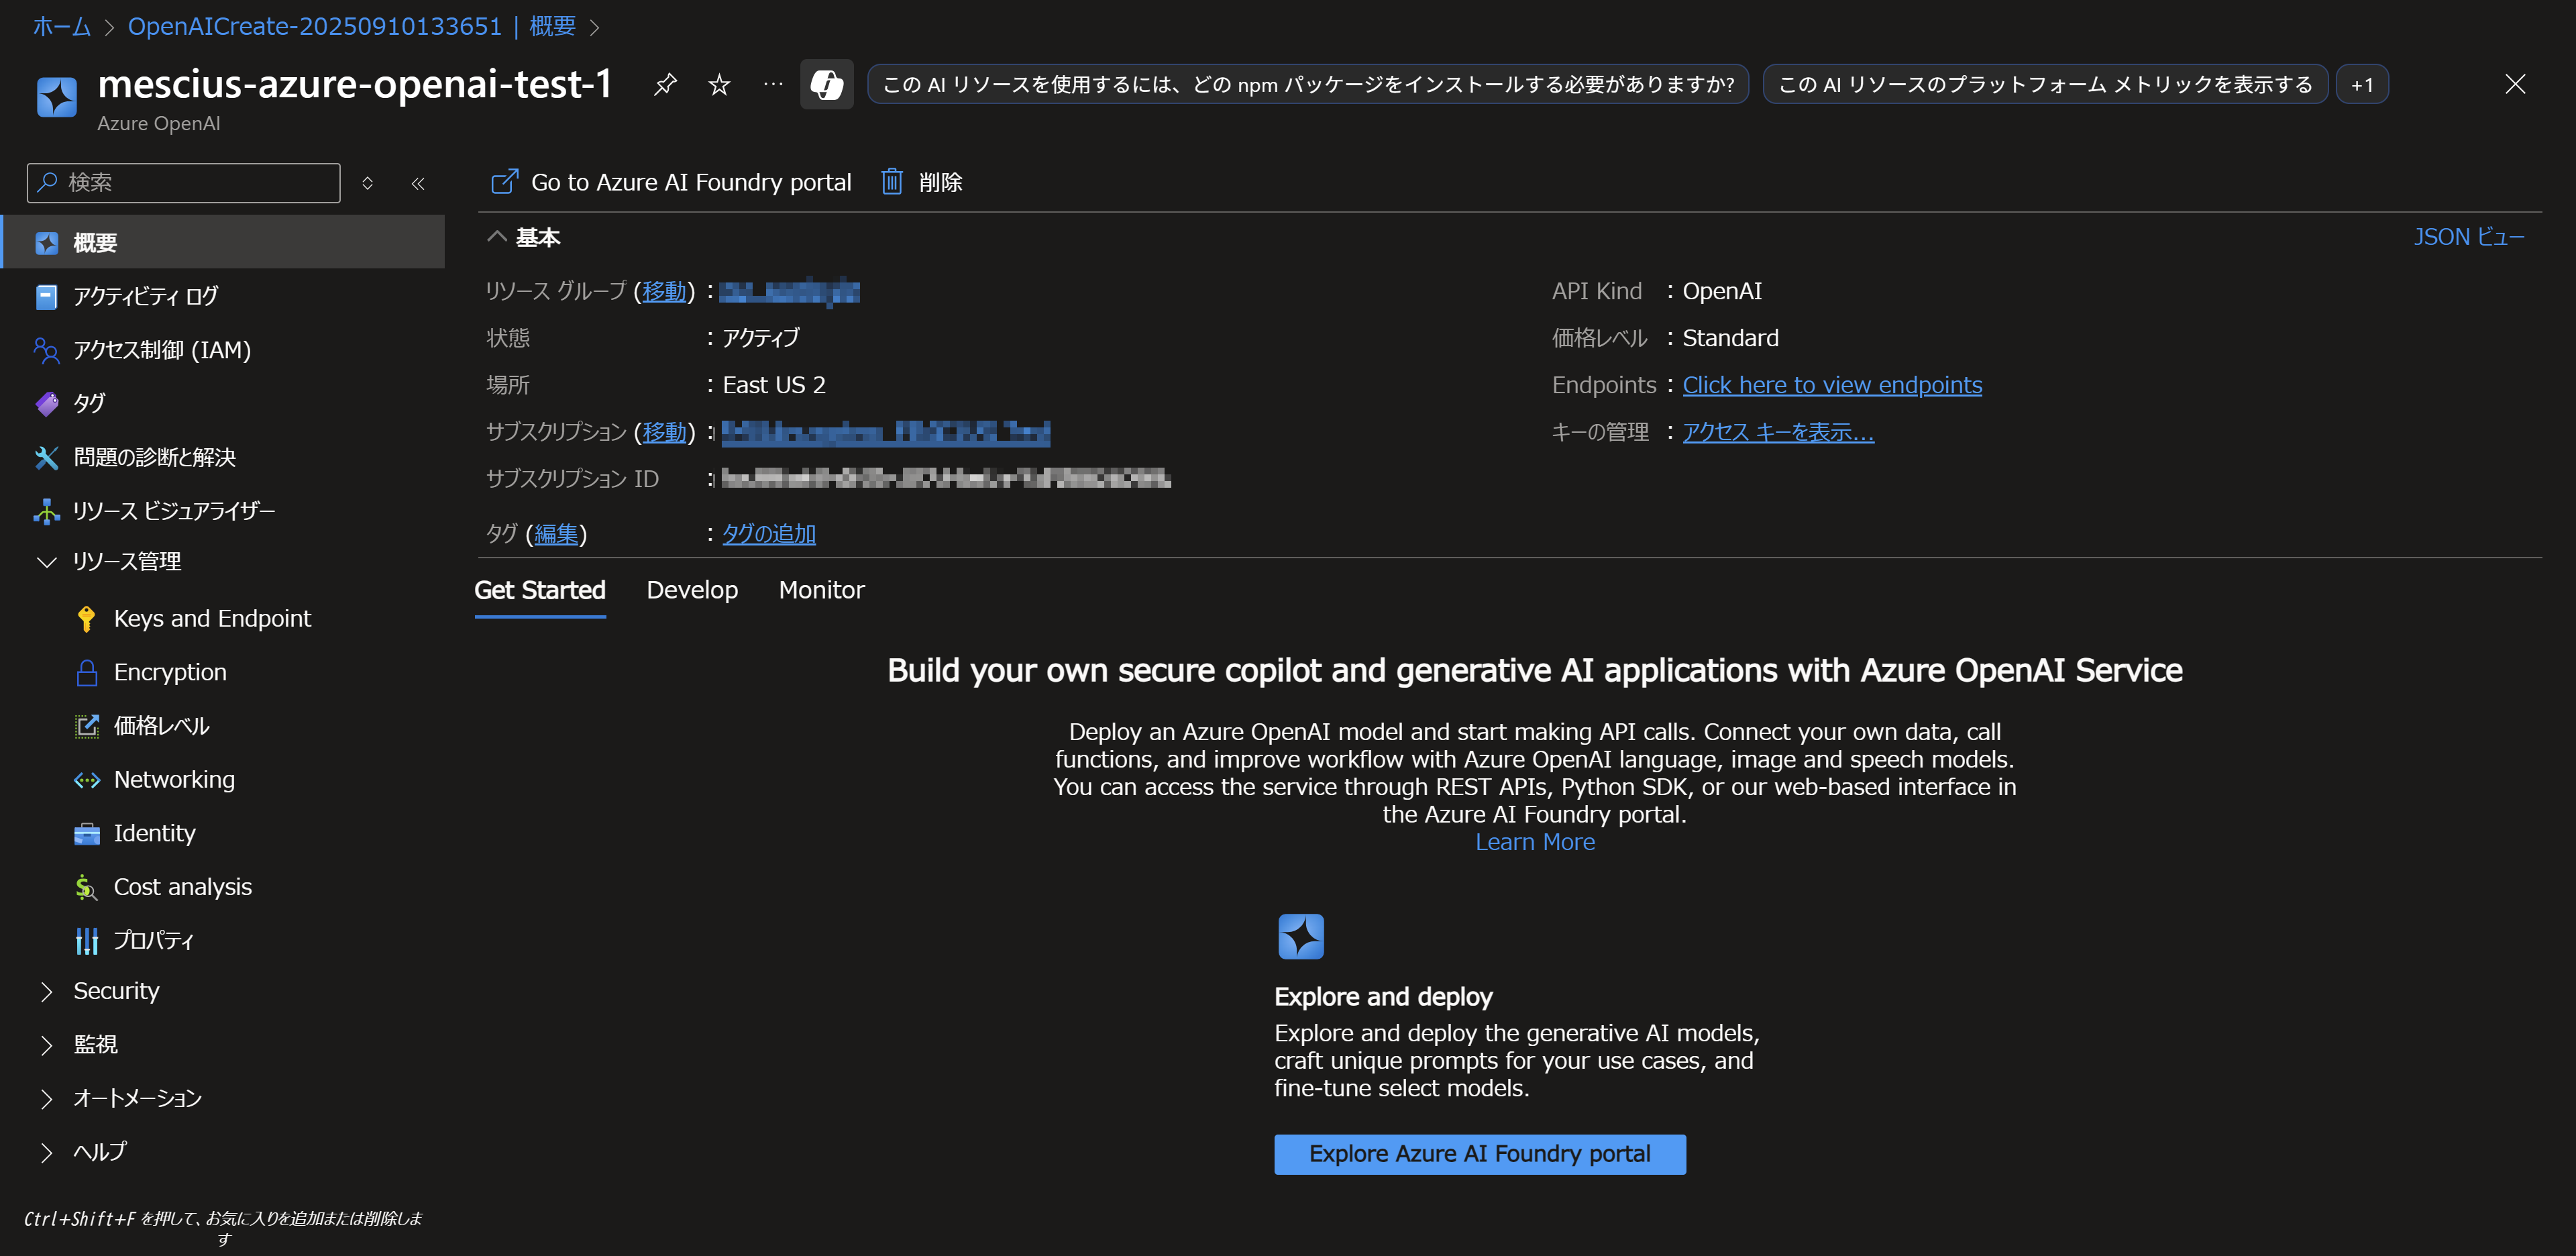Click the ホーム breadcrumb
The width and height of the screenshot is (2576, 1256).
tap(61, 26)
